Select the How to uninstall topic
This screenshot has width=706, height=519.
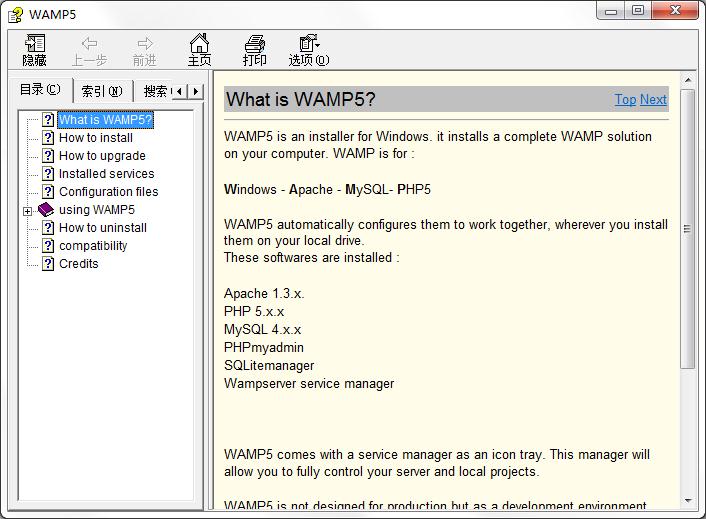point(102,228)
